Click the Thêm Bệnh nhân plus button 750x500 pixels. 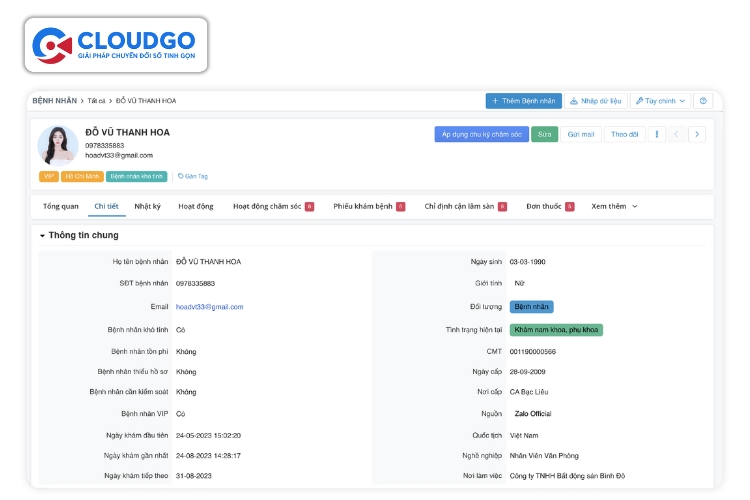[522, 101]
